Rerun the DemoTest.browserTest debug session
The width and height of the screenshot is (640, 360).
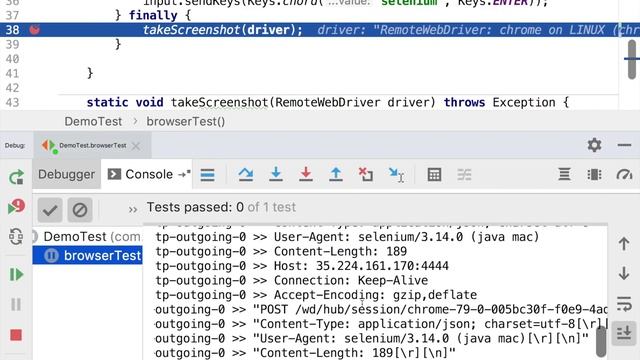(x=16, y=177)
